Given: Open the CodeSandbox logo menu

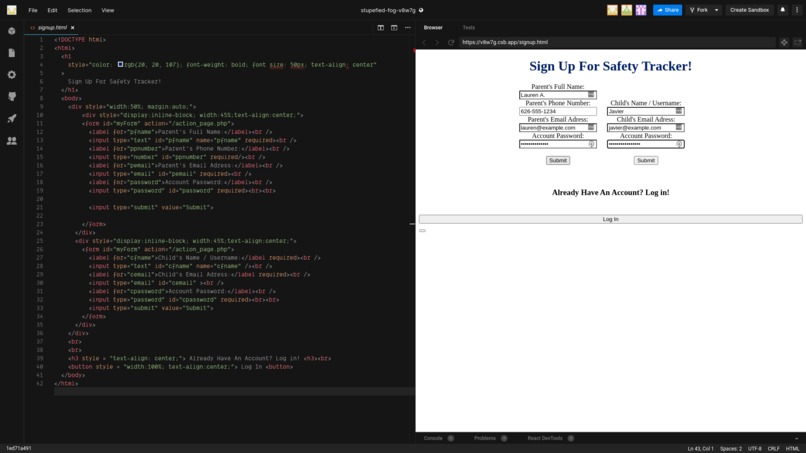Looking at the screenshot, I should pos(11,10).
